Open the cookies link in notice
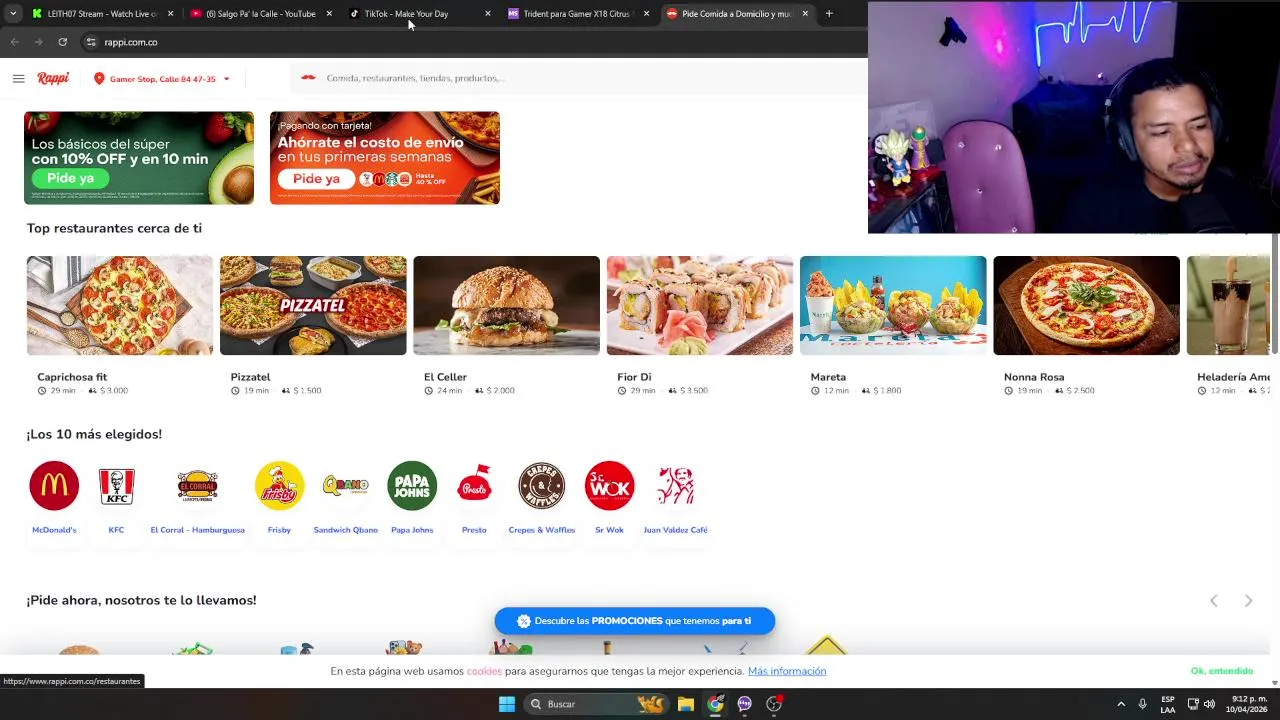The image size is (1280, 720). tap(484, 671)
